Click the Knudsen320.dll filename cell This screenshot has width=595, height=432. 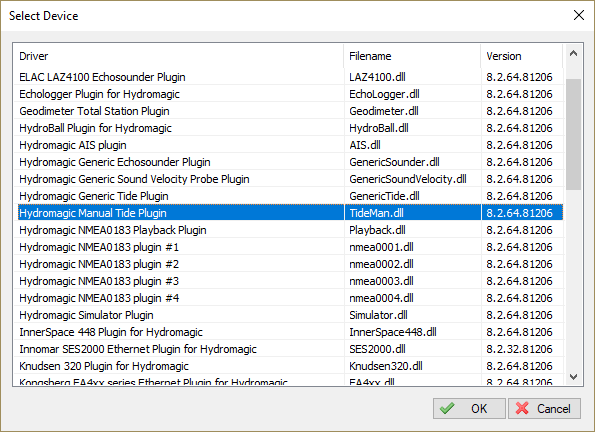[x=386, y=366]
